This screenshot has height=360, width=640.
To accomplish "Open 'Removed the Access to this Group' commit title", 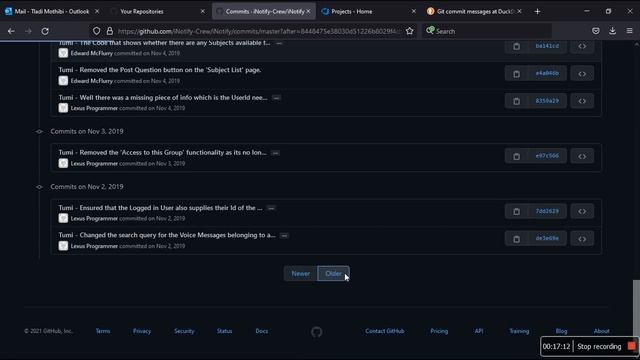I will 162,152.
